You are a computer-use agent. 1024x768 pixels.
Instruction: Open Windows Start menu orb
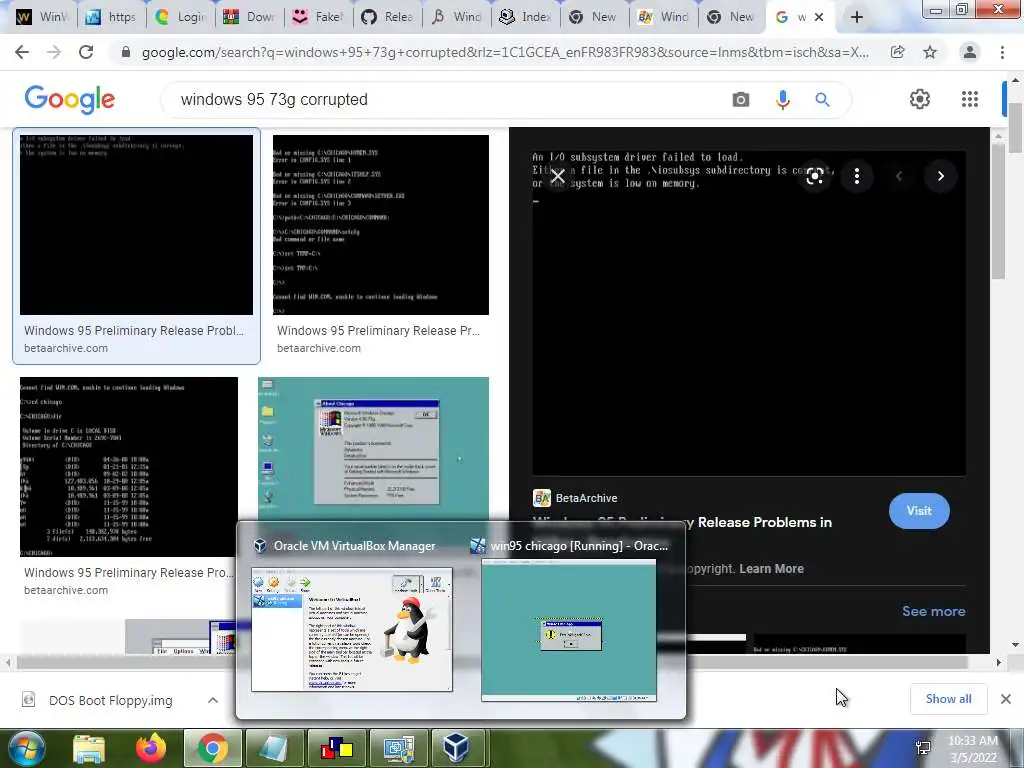tap(25, 748)
